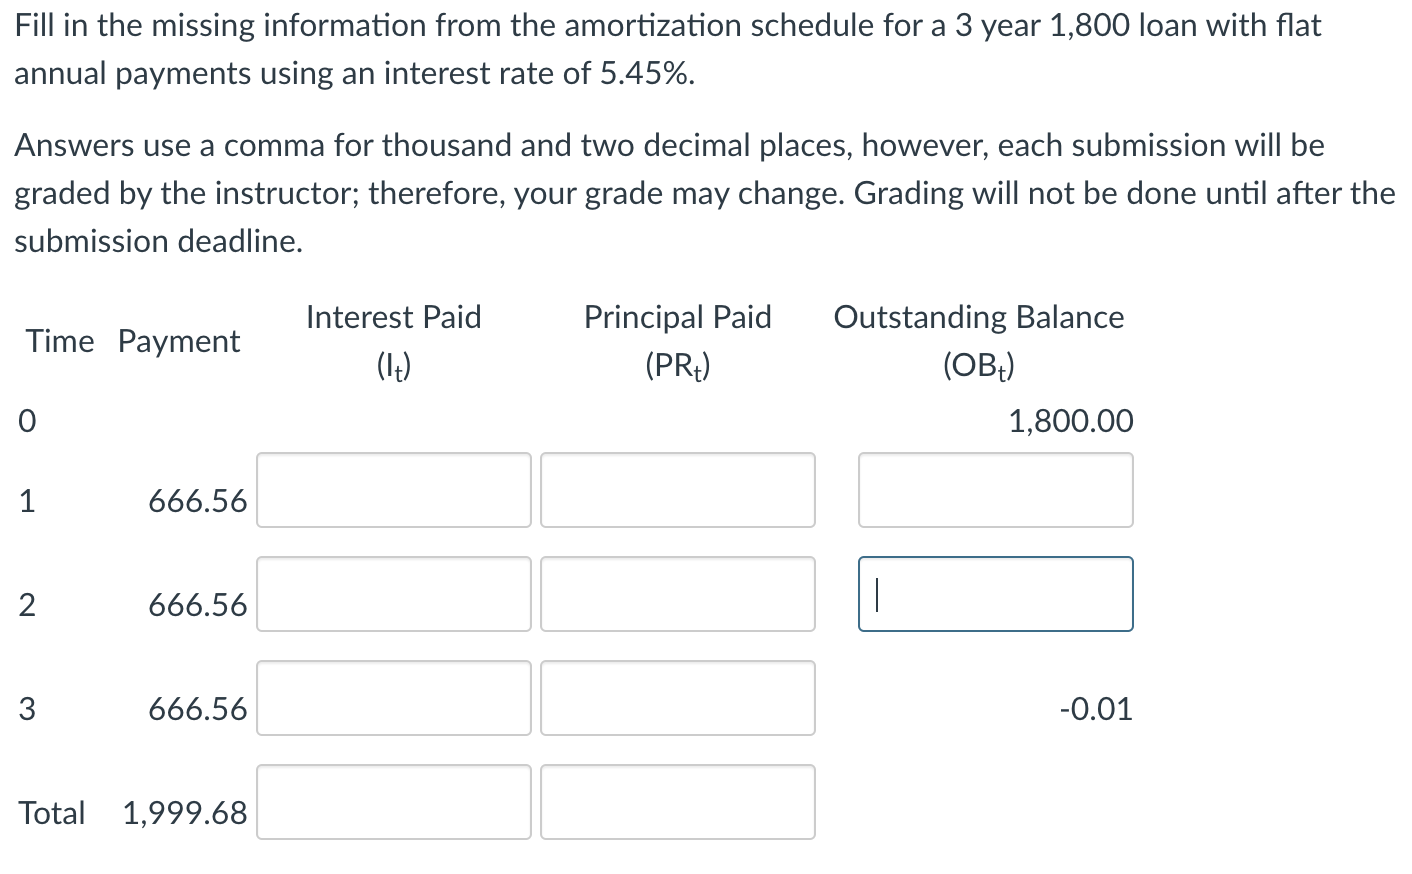Click the Outstanding Balance column header
This screenshot has height=874, width=1412.
coord(979,317)
